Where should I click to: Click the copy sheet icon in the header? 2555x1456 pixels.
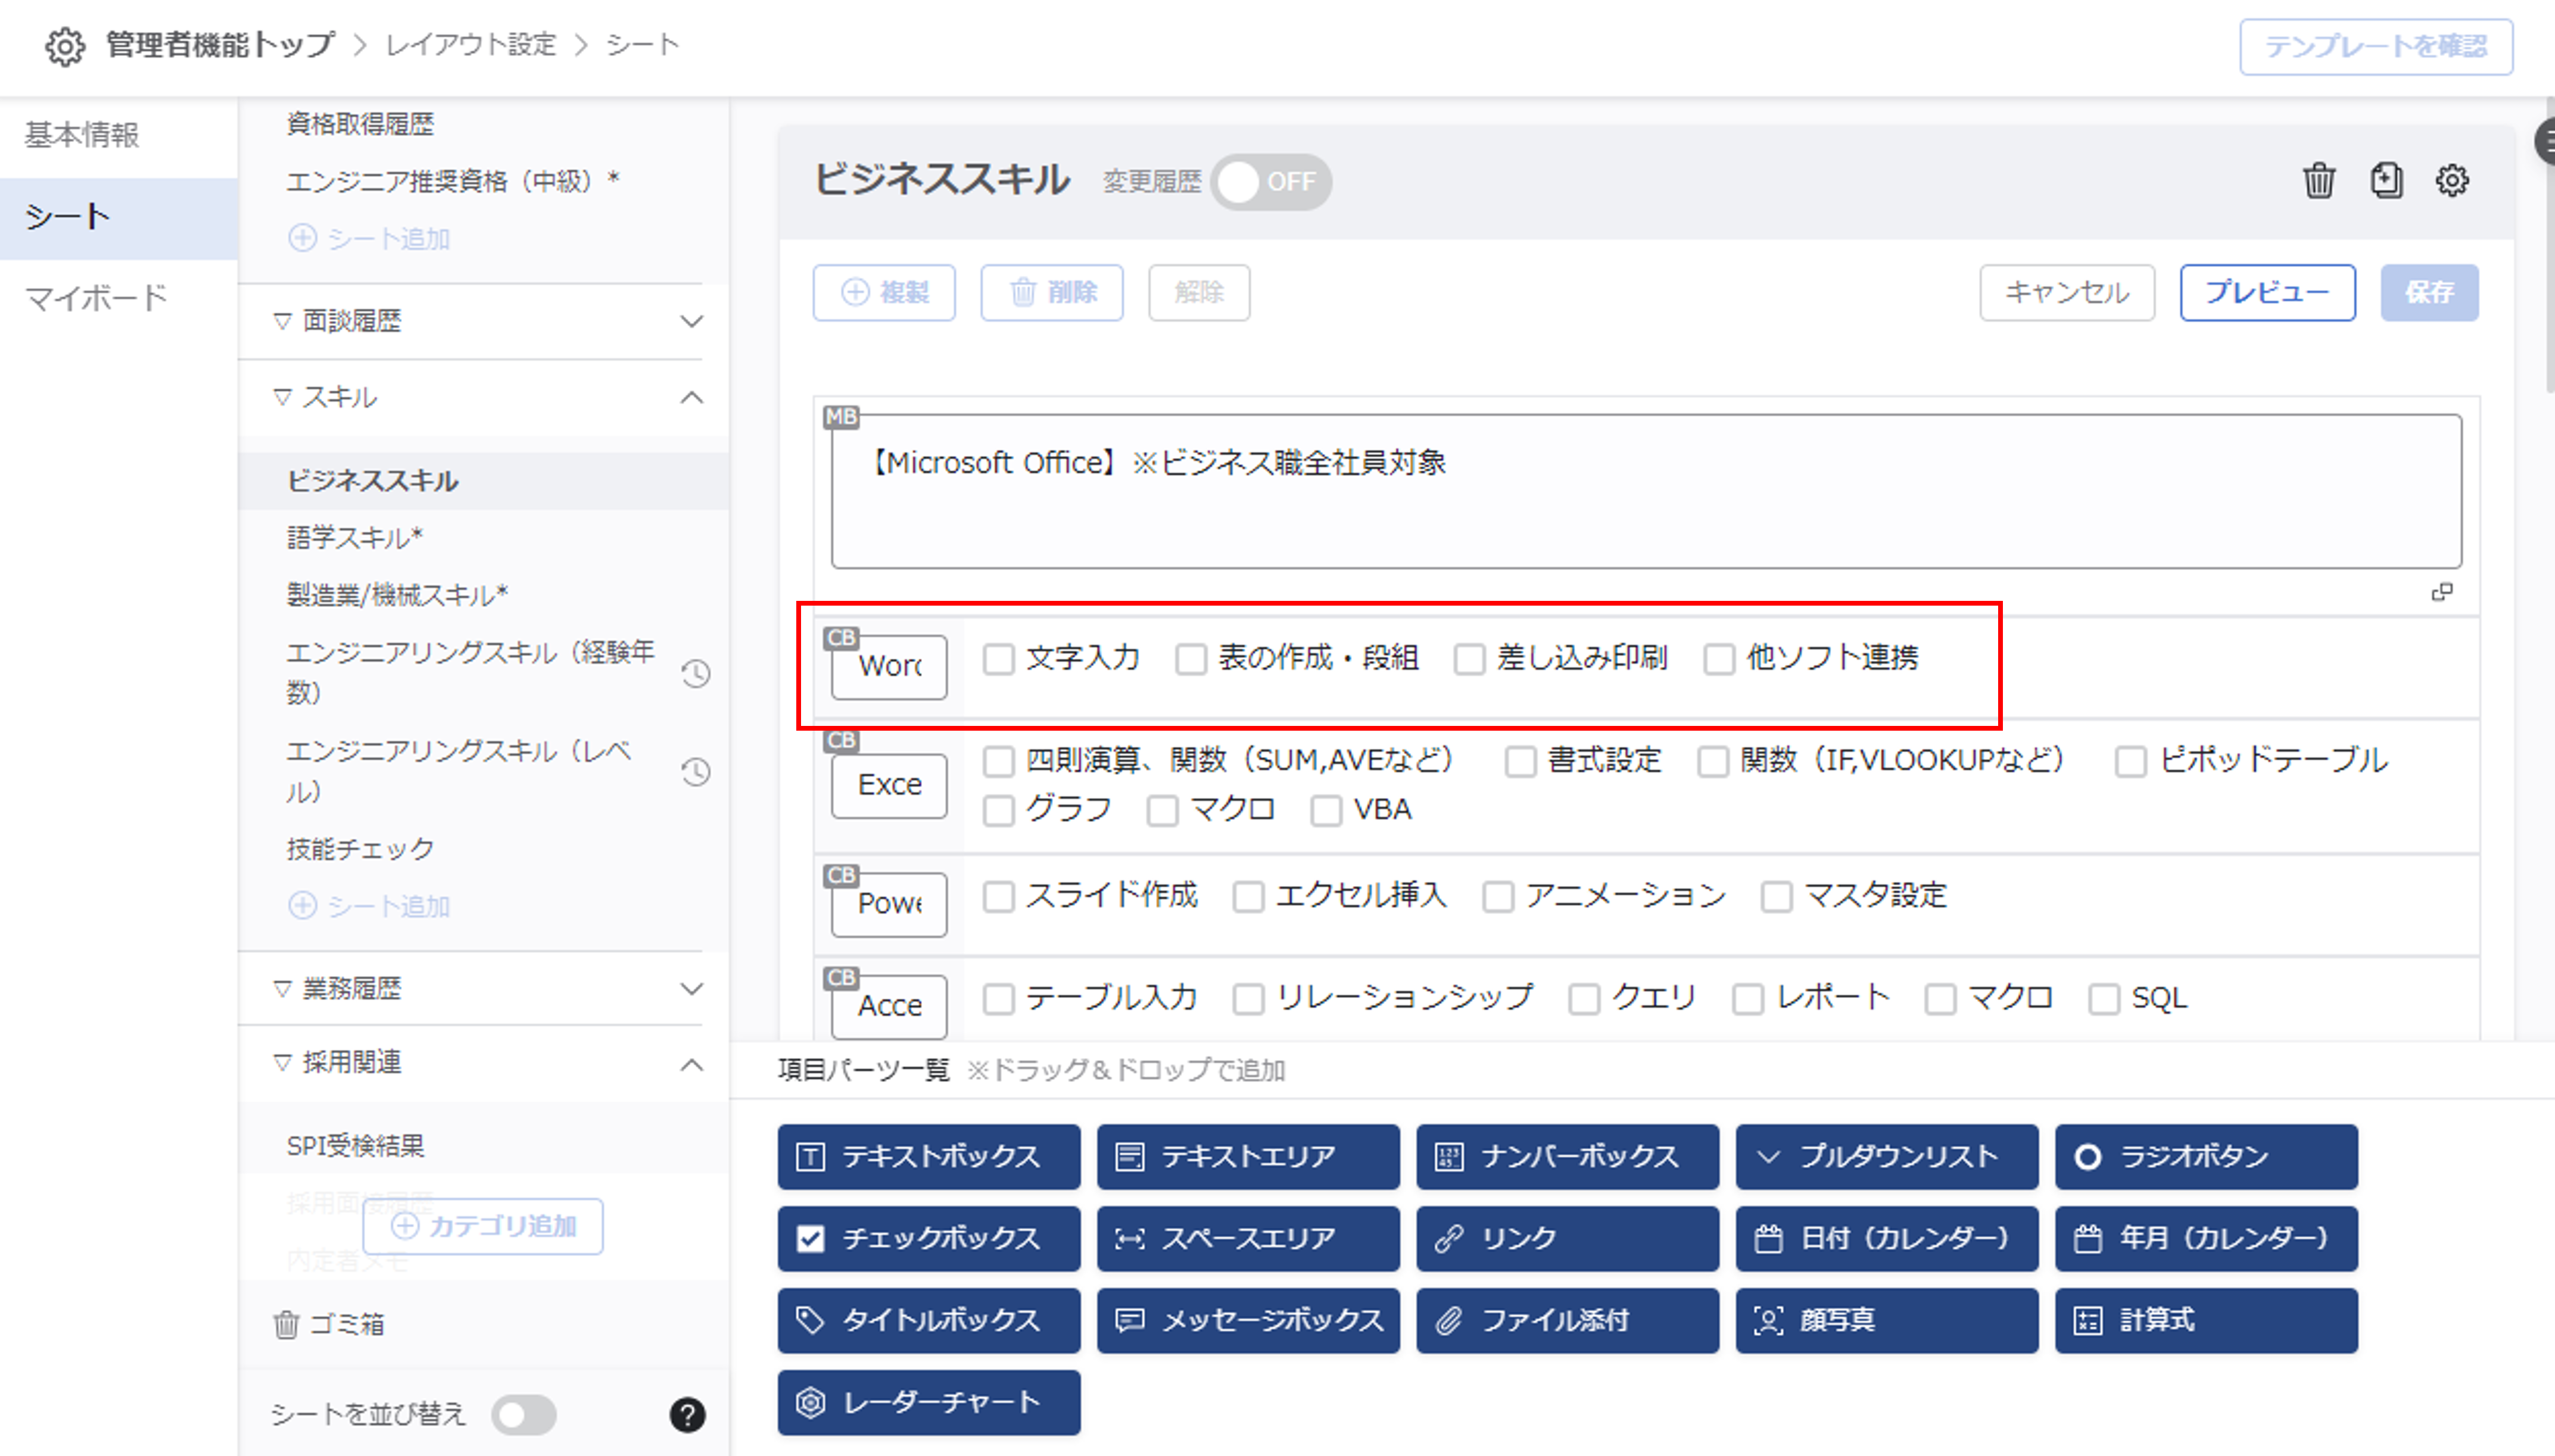point(2386,181)
